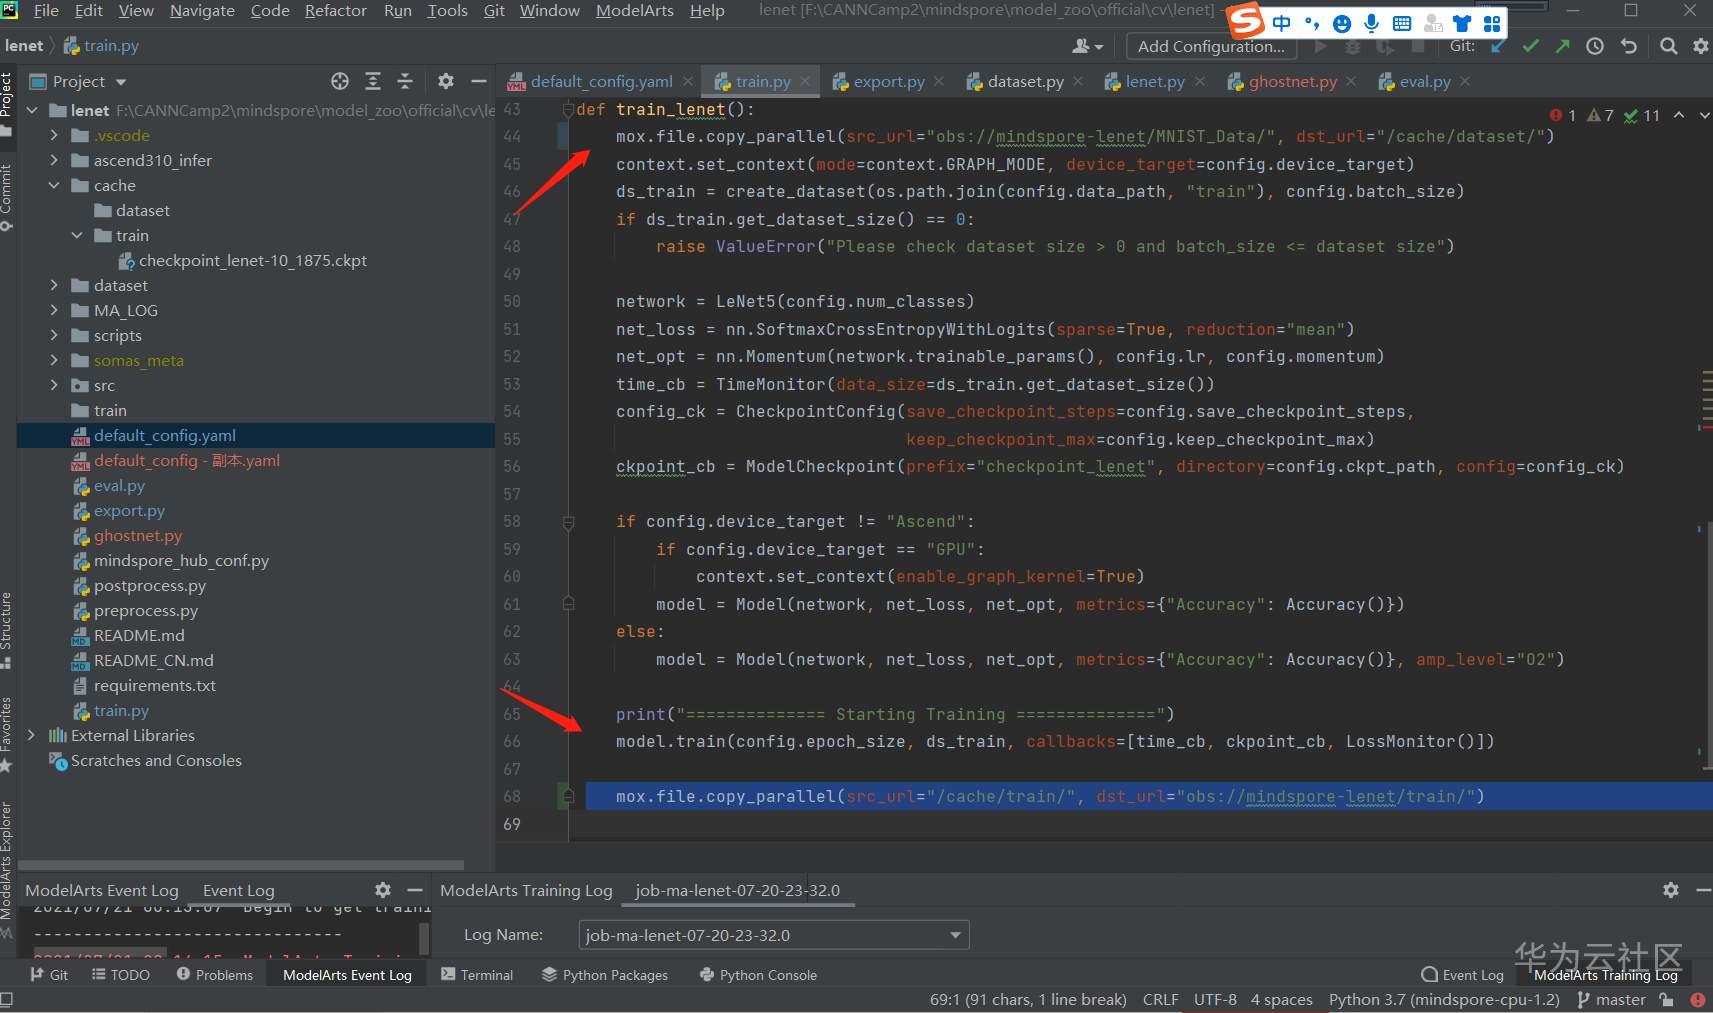The height and width of the screenshot is (1013, 1713).
Task: Collapse the cache folder
Action: click(x=54, y=185)
